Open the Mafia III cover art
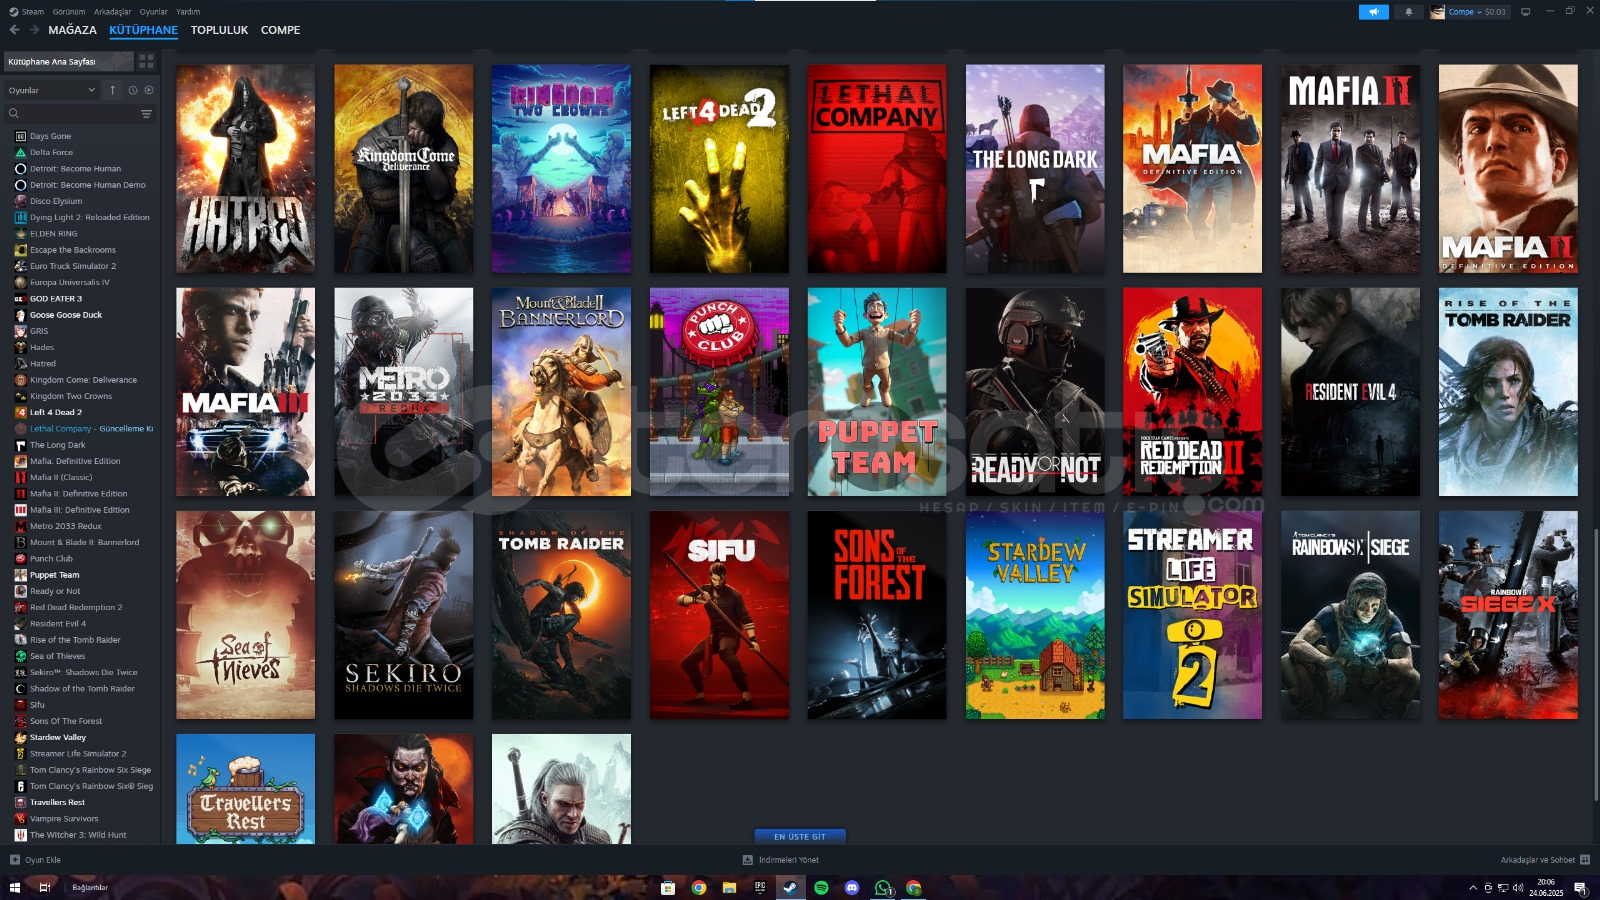This screenshot has width=1600, height=900. (245, 392)
